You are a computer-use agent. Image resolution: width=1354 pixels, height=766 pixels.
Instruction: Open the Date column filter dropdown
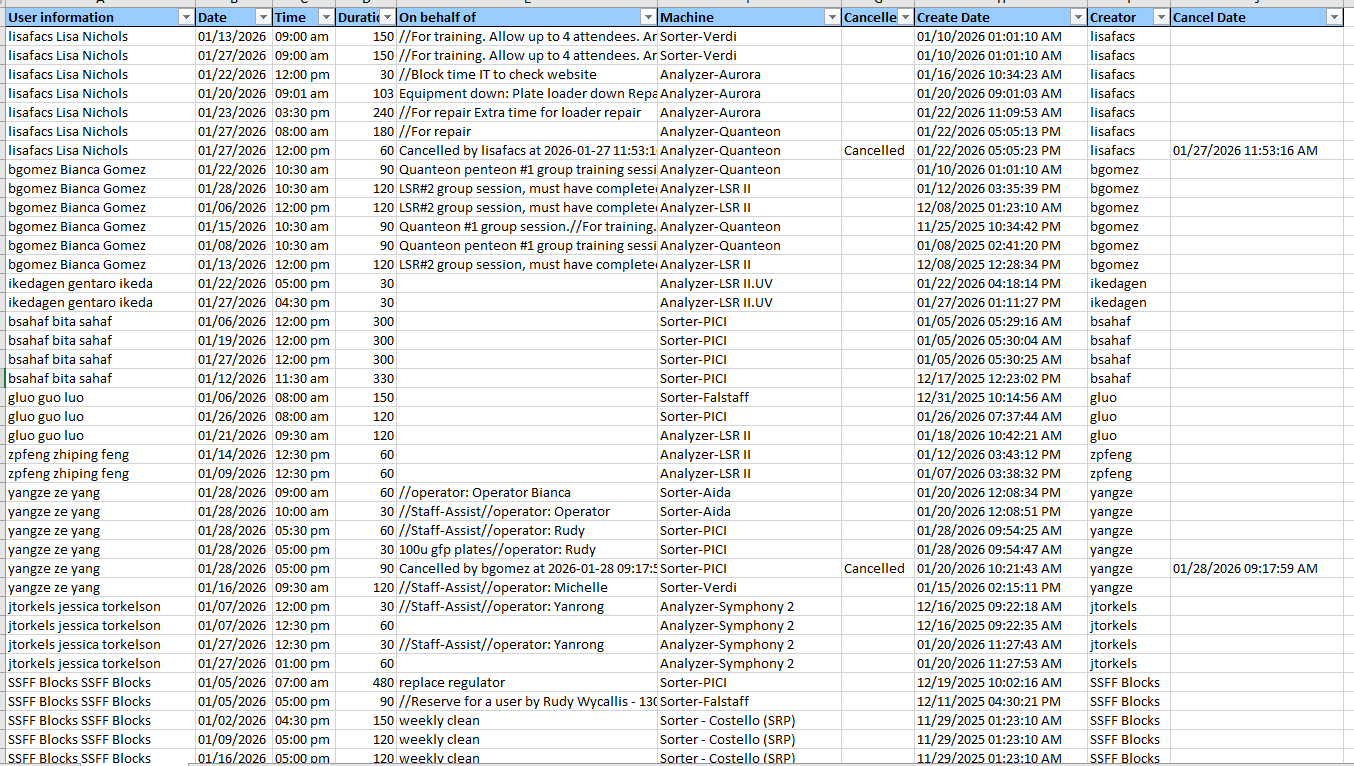[262, 17]
